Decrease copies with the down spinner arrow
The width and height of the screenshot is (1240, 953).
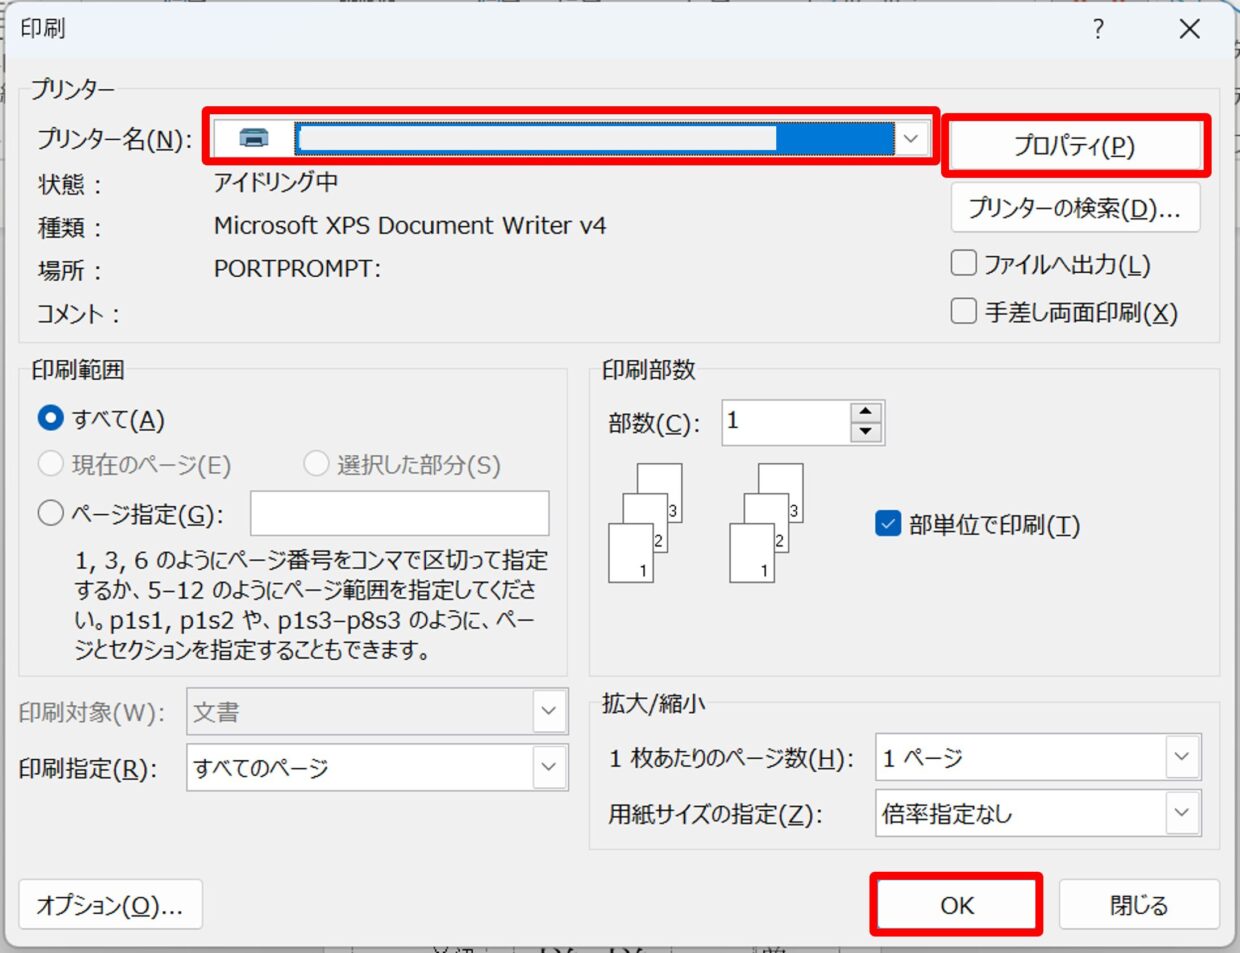click(865, 433)
